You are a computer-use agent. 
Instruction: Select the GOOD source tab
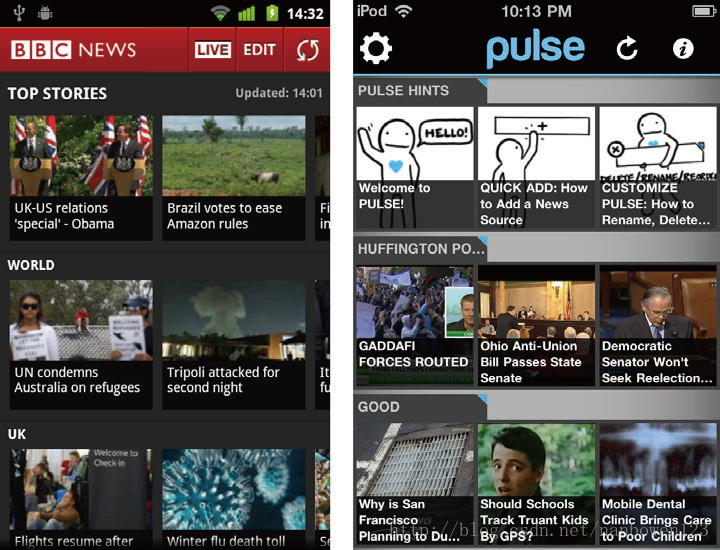[420, 407]
